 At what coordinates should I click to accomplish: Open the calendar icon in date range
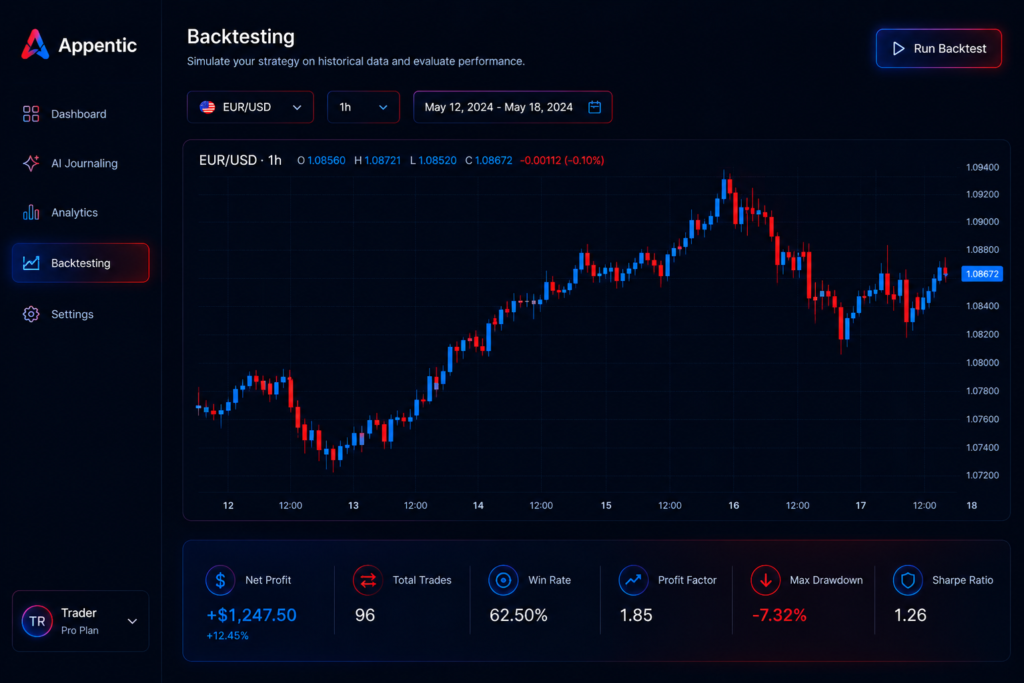point(594,107)
